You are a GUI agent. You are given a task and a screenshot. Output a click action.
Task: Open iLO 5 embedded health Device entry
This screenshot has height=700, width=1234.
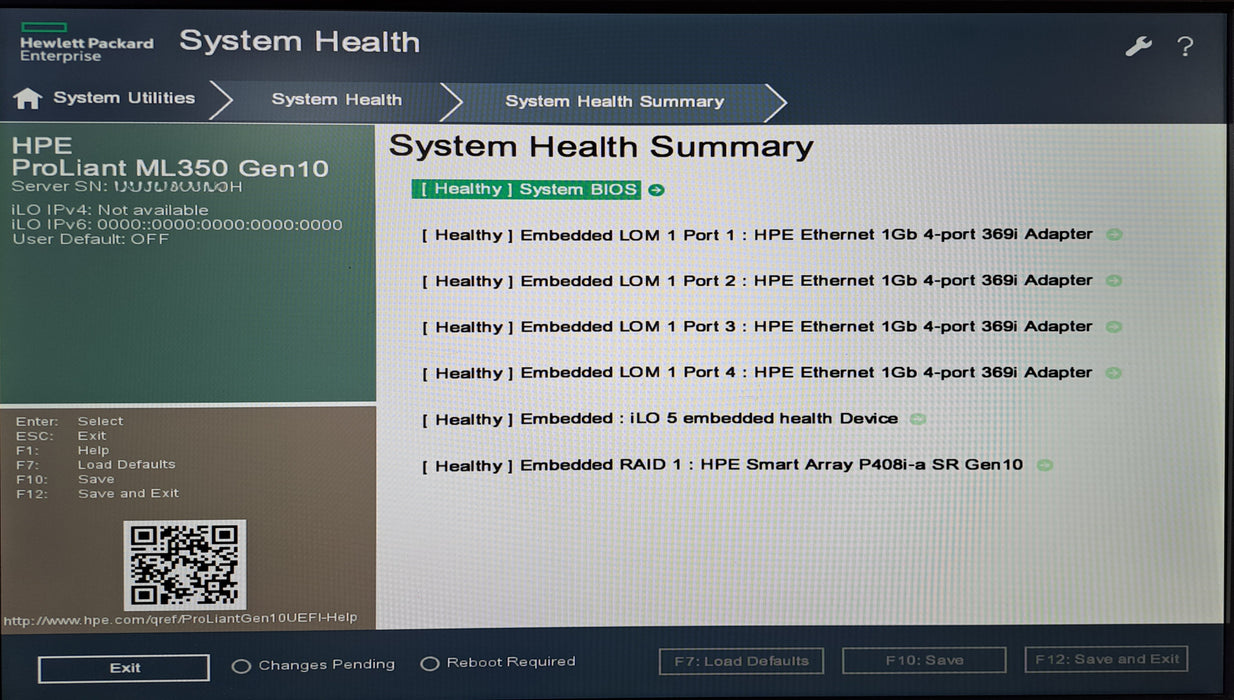click(660, 419)
